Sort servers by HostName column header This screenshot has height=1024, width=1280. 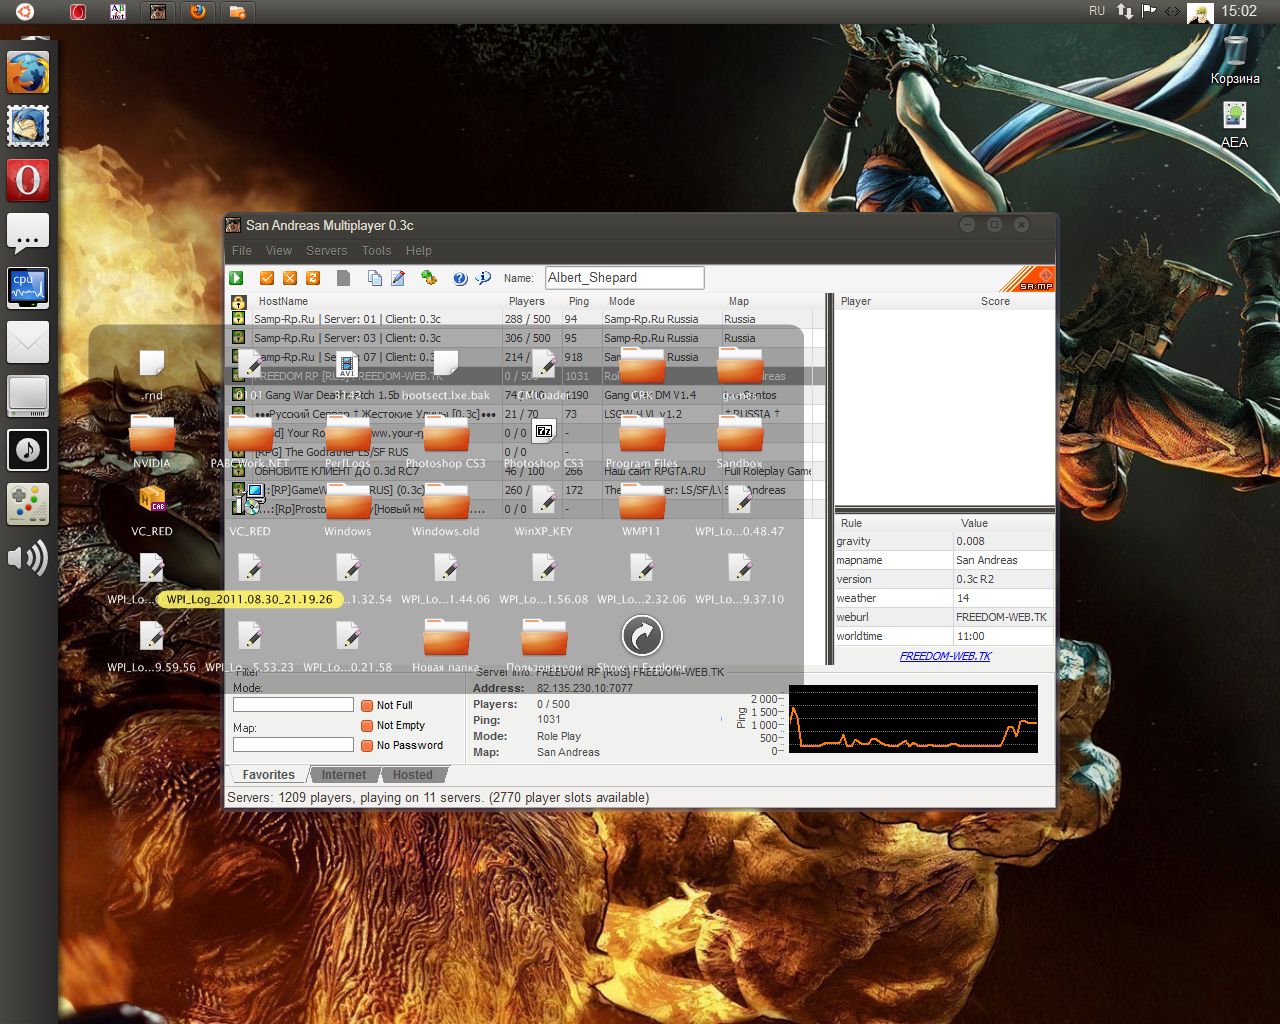283,301
